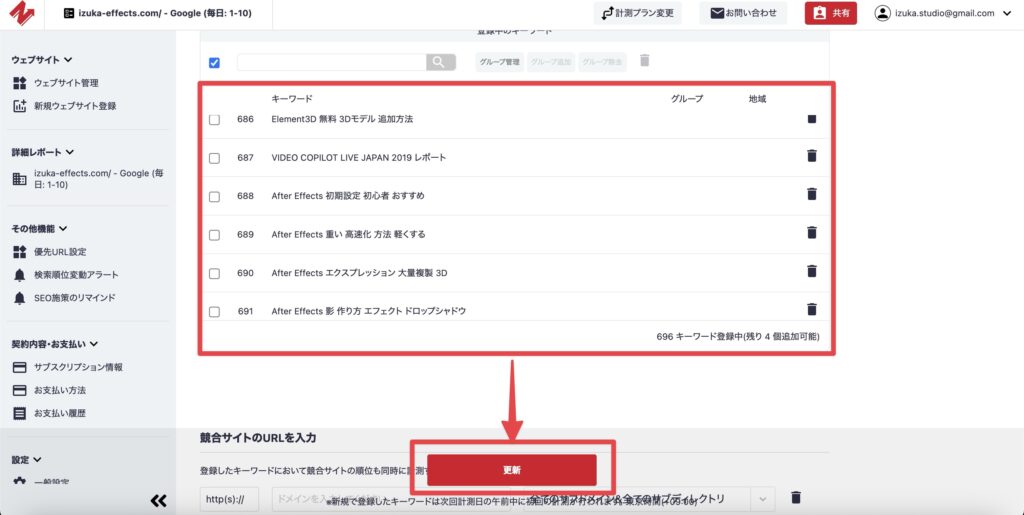Expand the http(s):// protocol dropdown
Image resolution: width=1024 pixels, height=515 pixels.
click(x=230, y=498)
